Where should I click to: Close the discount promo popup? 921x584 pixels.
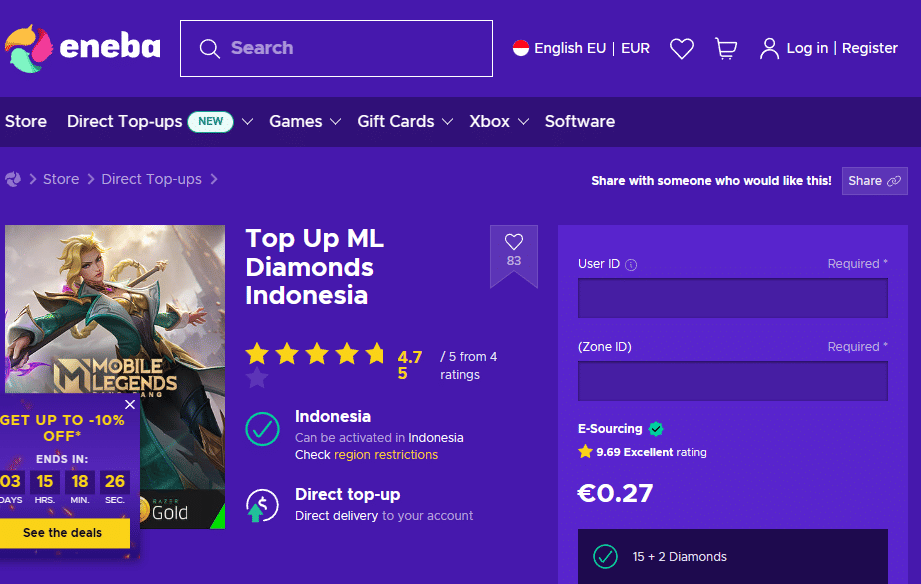click(130, 404)
